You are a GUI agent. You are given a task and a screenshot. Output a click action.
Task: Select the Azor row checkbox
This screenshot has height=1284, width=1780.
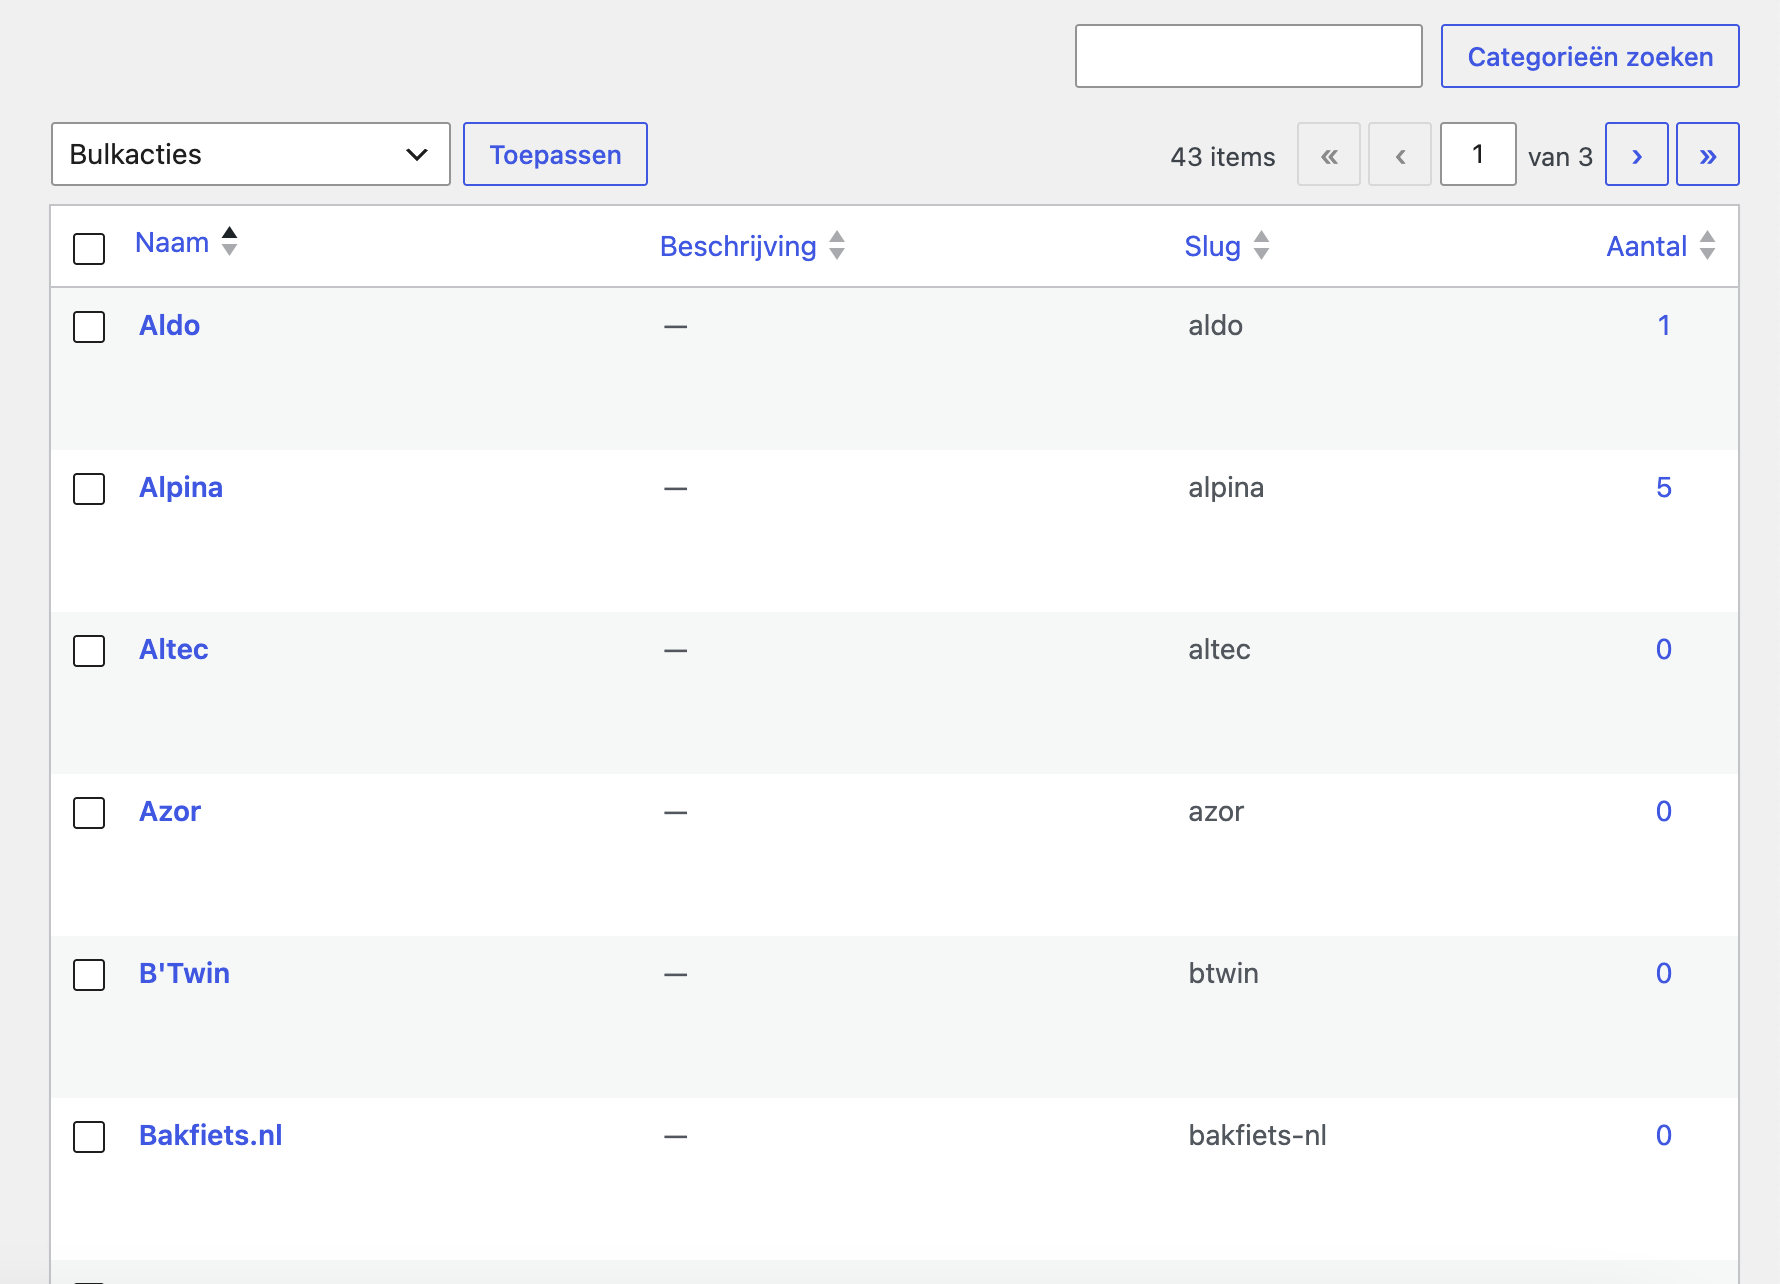tap(89, 813)
